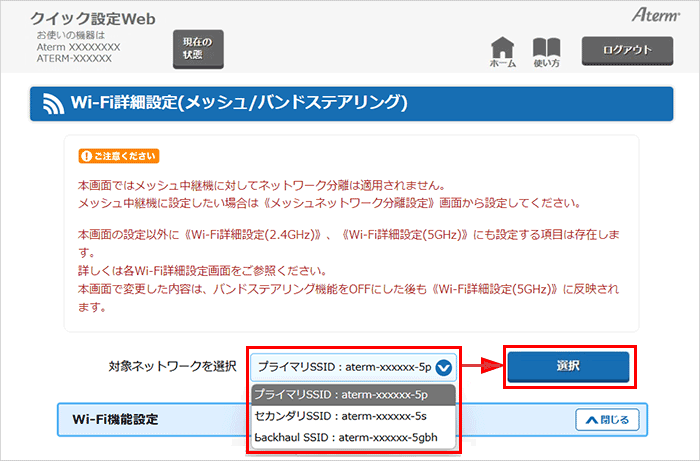The height and width of the screenshot is (461, 700).
Task: Expand dropdown with the blue chevron arrow
Action: (443, 367)
